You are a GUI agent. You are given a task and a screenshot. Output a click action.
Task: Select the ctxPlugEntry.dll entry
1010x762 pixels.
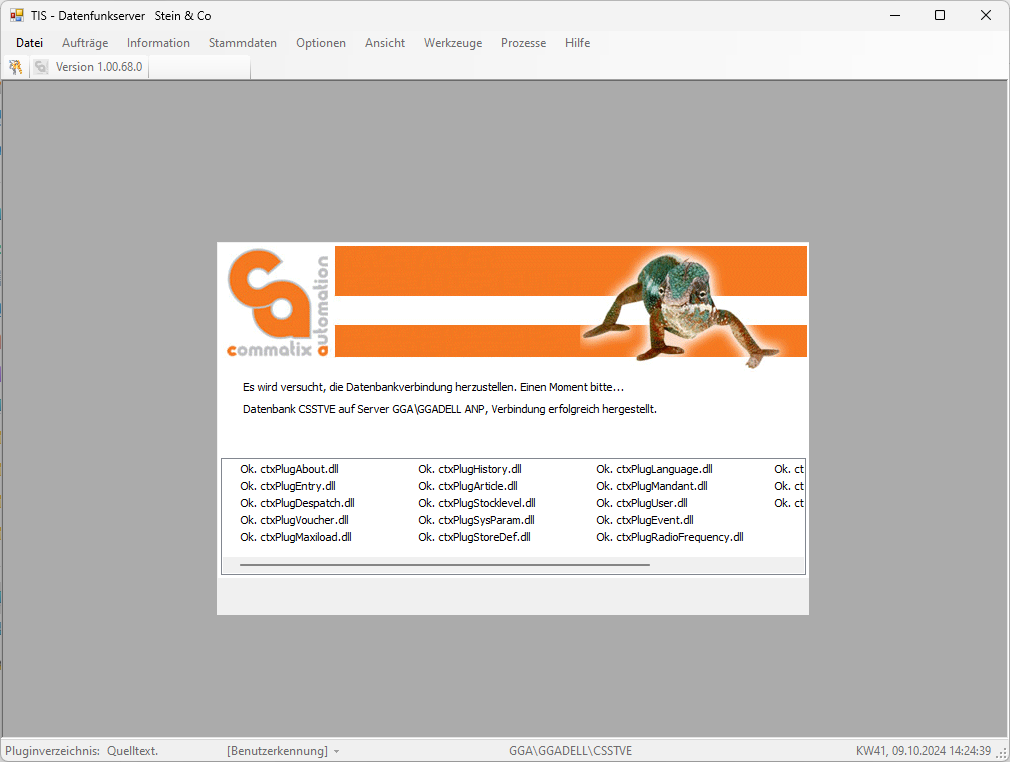[288, 486]
